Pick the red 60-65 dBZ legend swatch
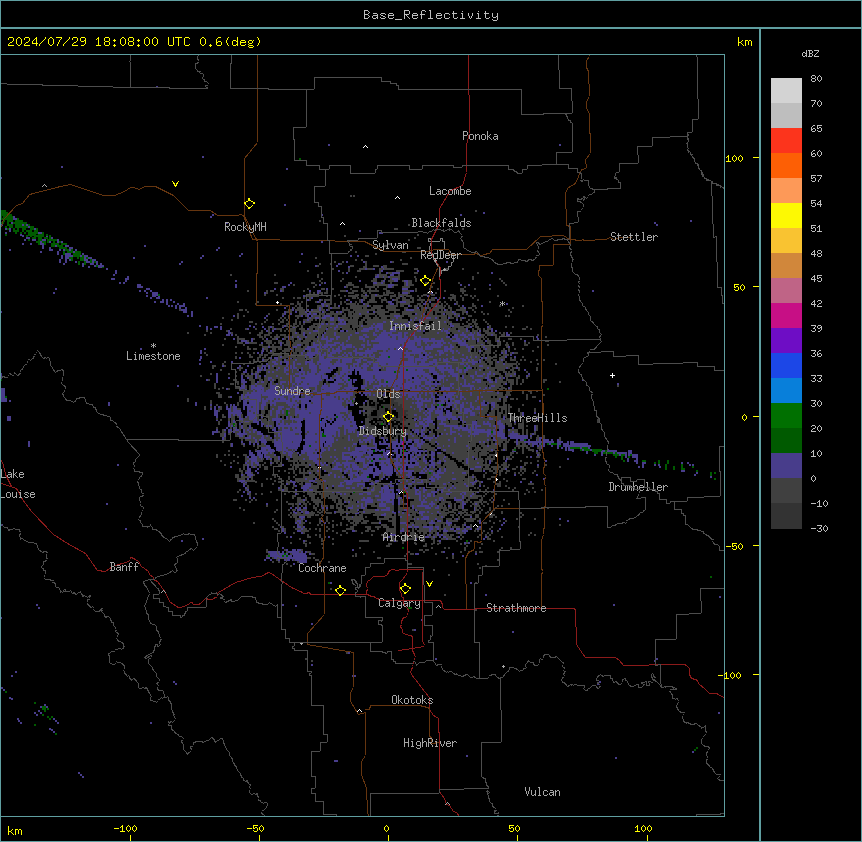 tap(786, 140)
